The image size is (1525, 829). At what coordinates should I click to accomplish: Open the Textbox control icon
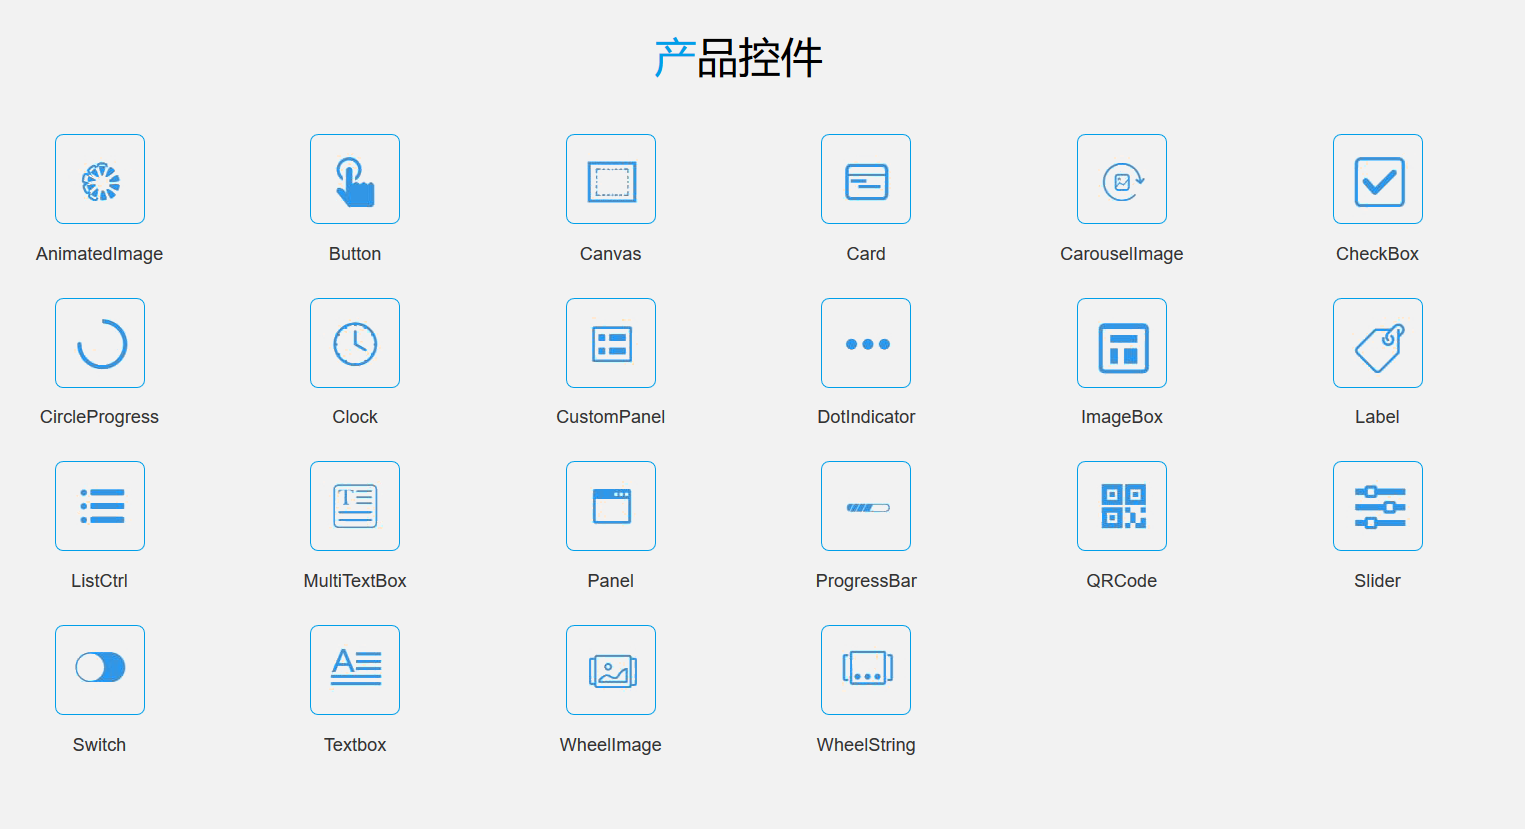click(x=355, y=670)
